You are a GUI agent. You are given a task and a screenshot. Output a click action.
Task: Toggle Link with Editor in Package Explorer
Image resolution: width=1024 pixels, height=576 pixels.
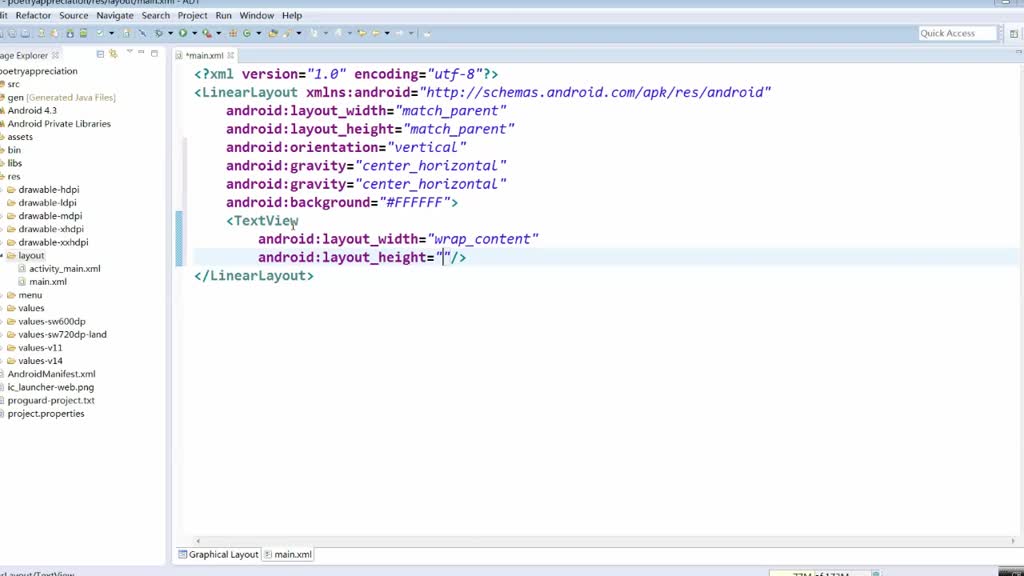114,54
